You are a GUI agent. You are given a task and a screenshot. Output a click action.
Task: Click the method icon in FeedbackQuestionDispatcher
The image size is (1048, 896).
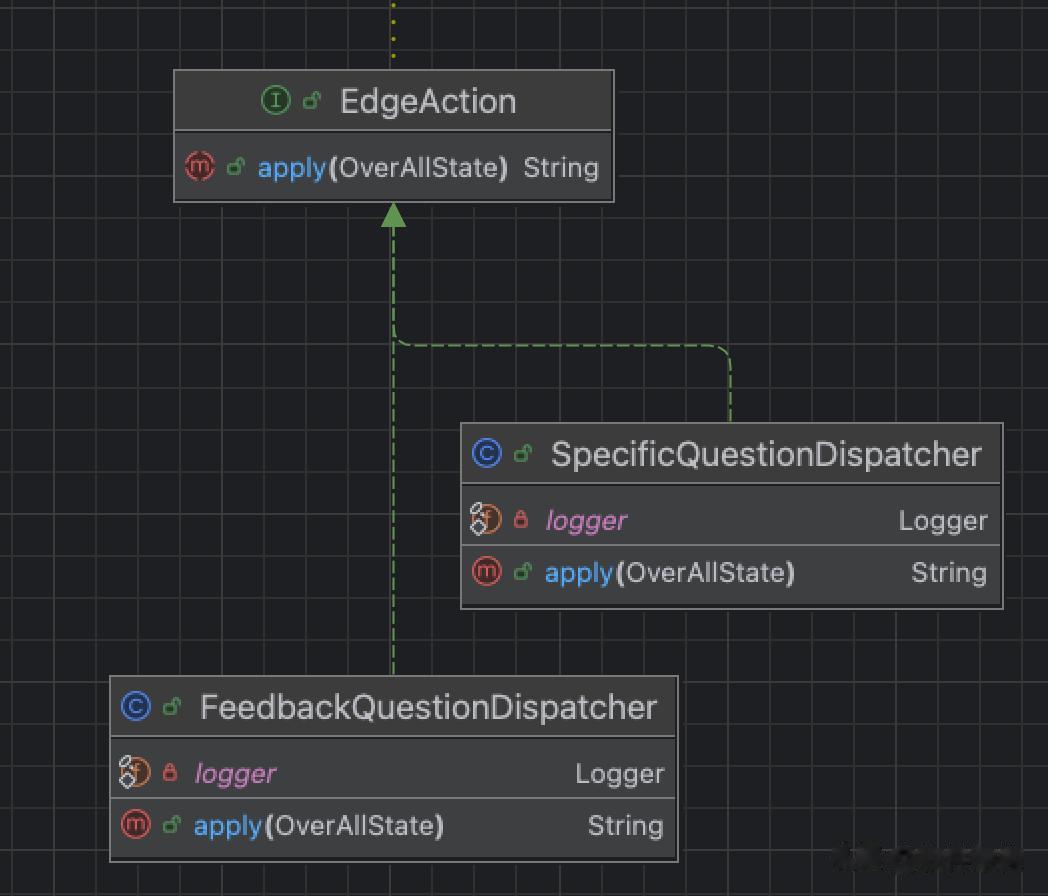tap(135, 825)
